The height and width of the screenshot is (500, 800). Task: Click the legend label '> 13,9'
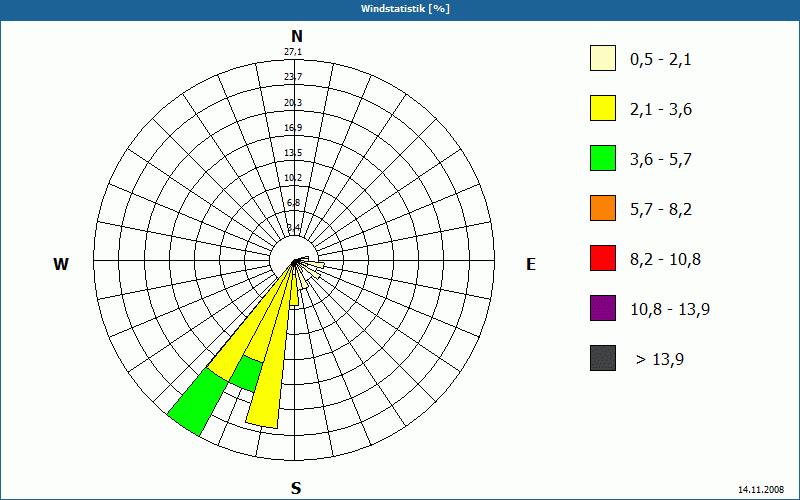click(660, 360)
